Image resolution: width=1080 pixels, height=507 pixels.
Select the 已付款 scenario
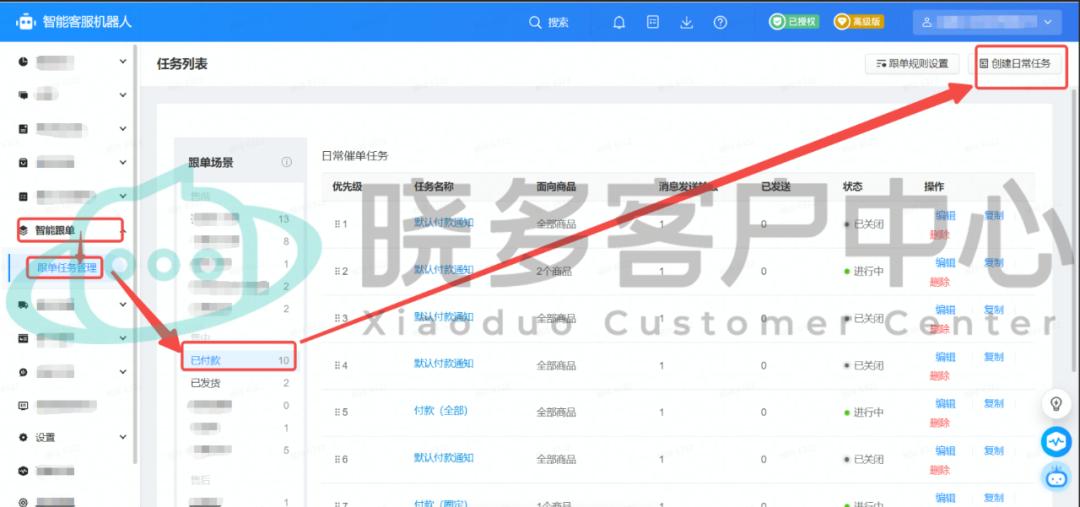(239, 360)
